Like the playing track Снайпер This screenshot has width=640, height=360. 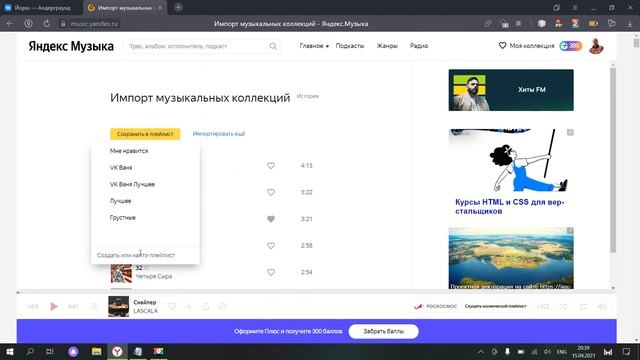pos(172,306)
